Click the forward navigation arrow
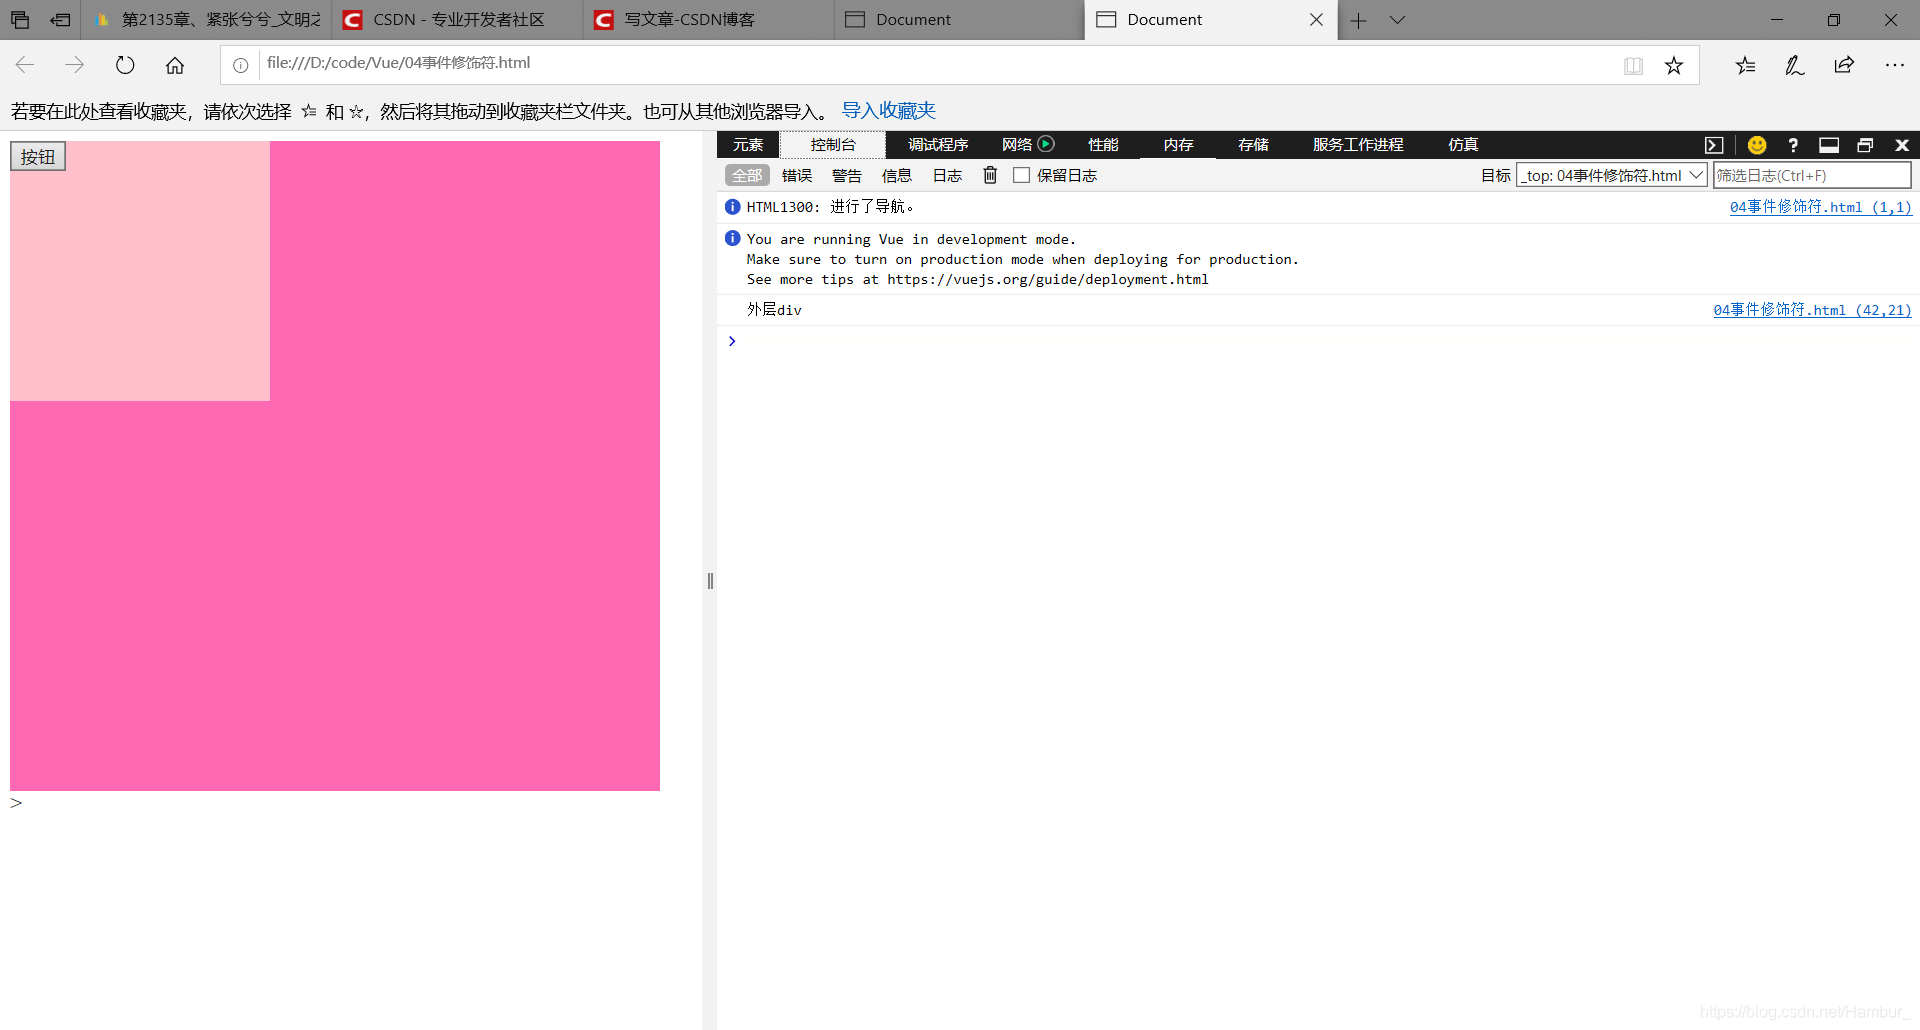 75,65
